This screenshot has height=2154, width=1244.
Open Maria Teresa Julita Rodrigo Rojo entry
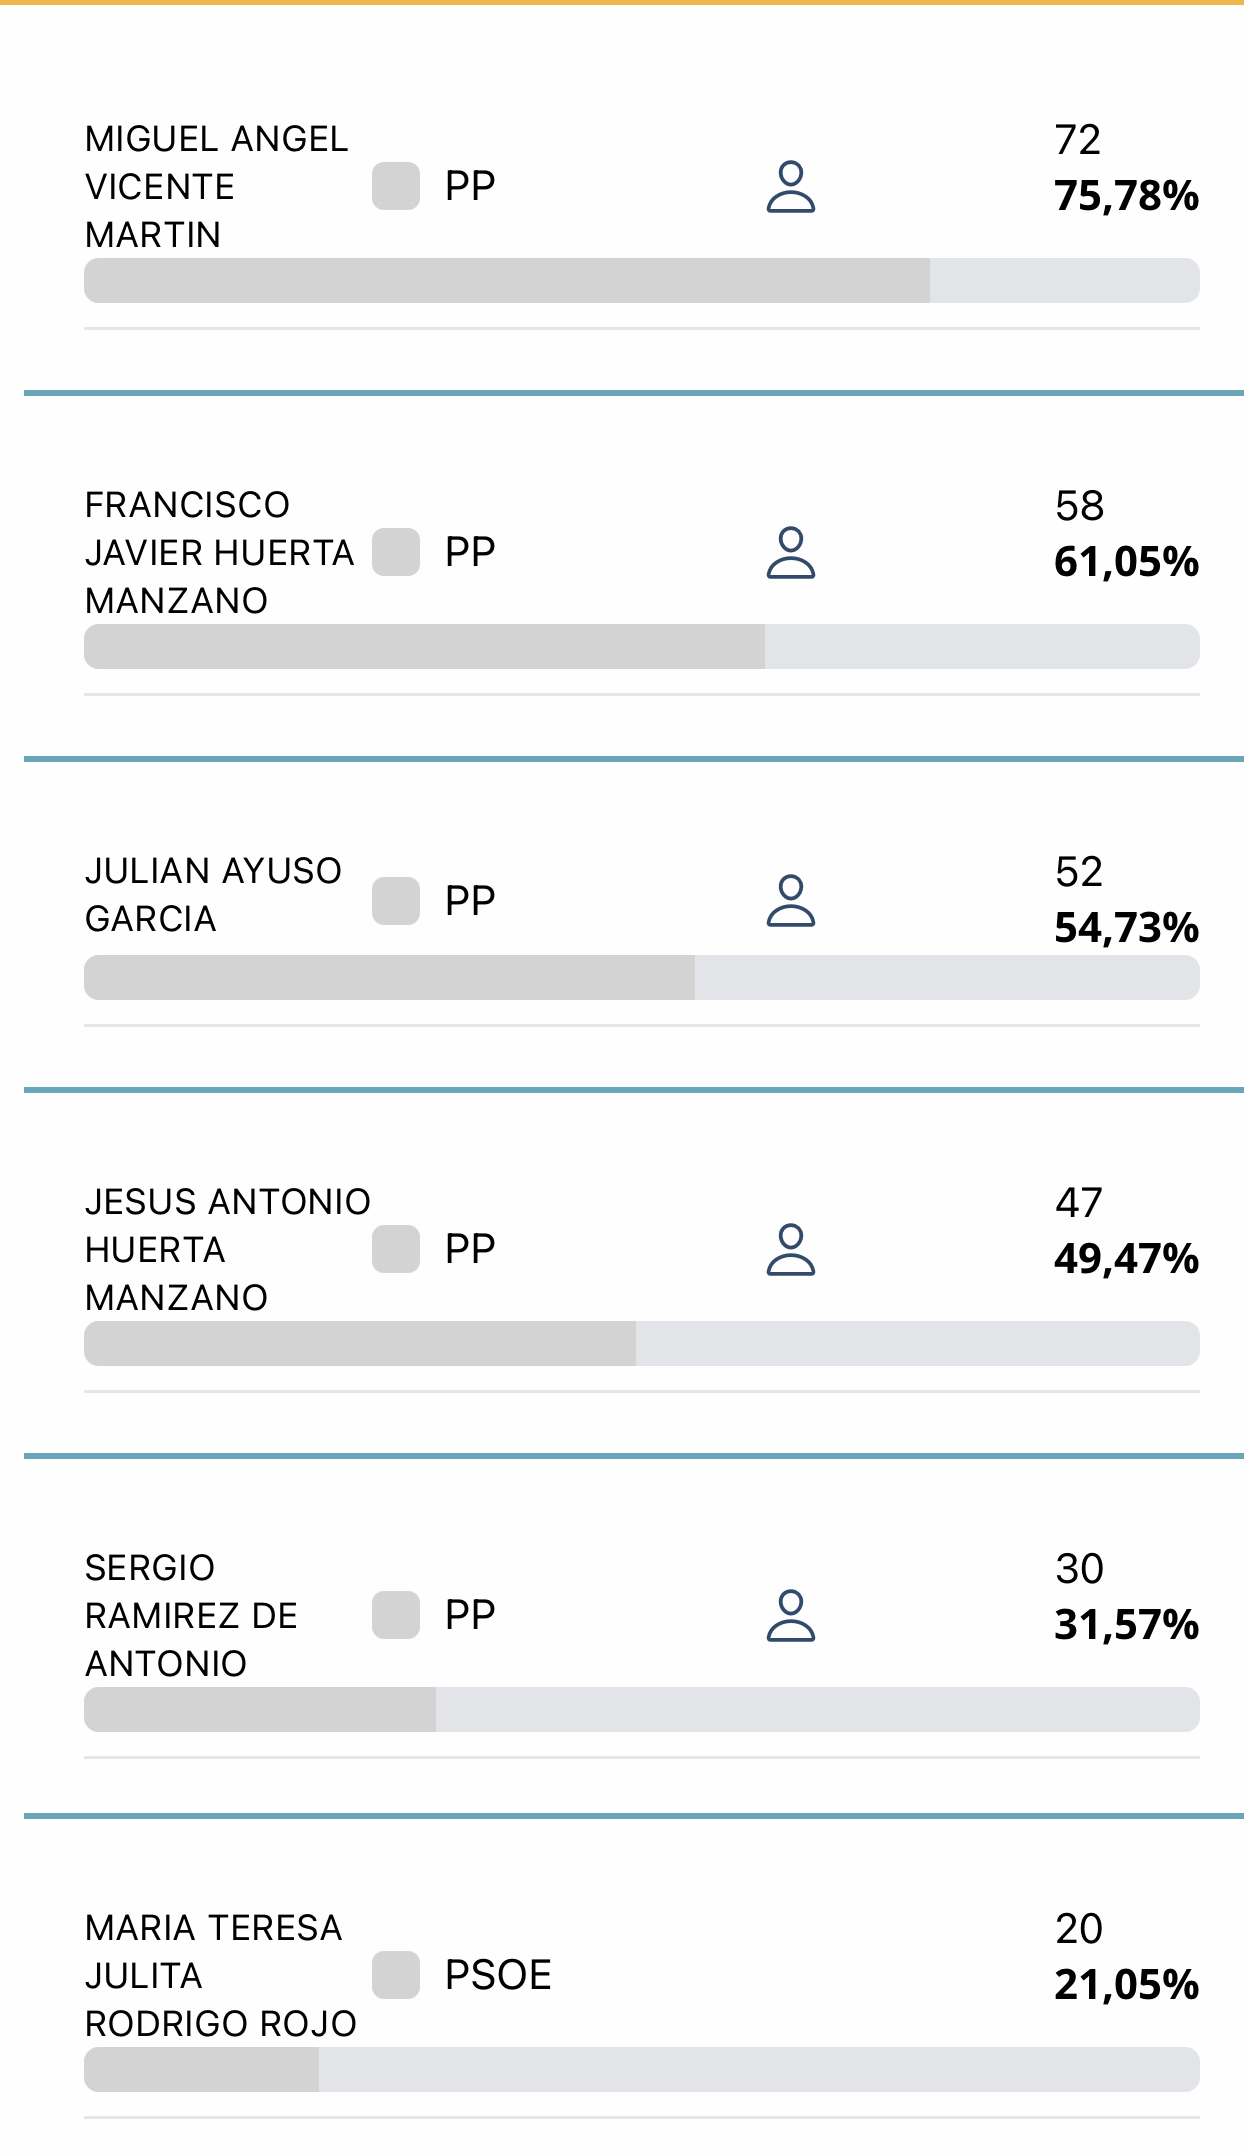[220, 1975]
